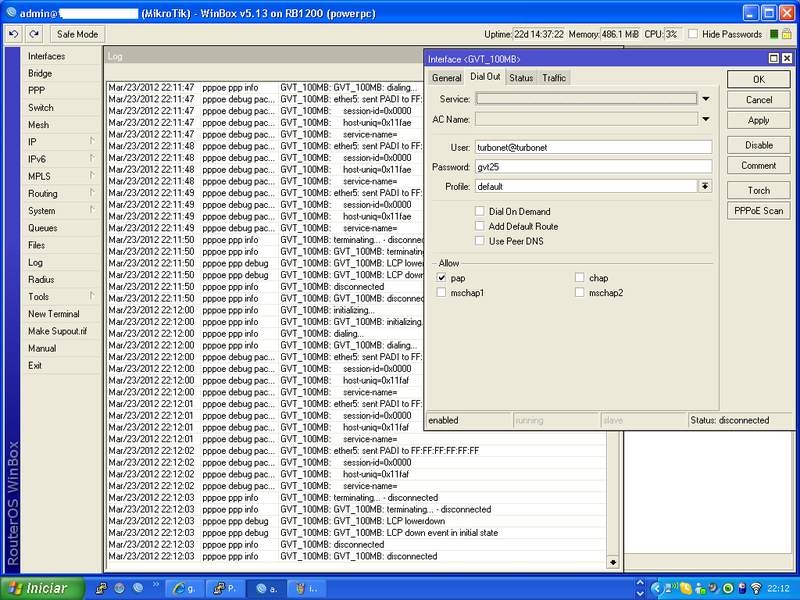
Task: Click the yellow shield tray icon
Action: click(686, 588)
